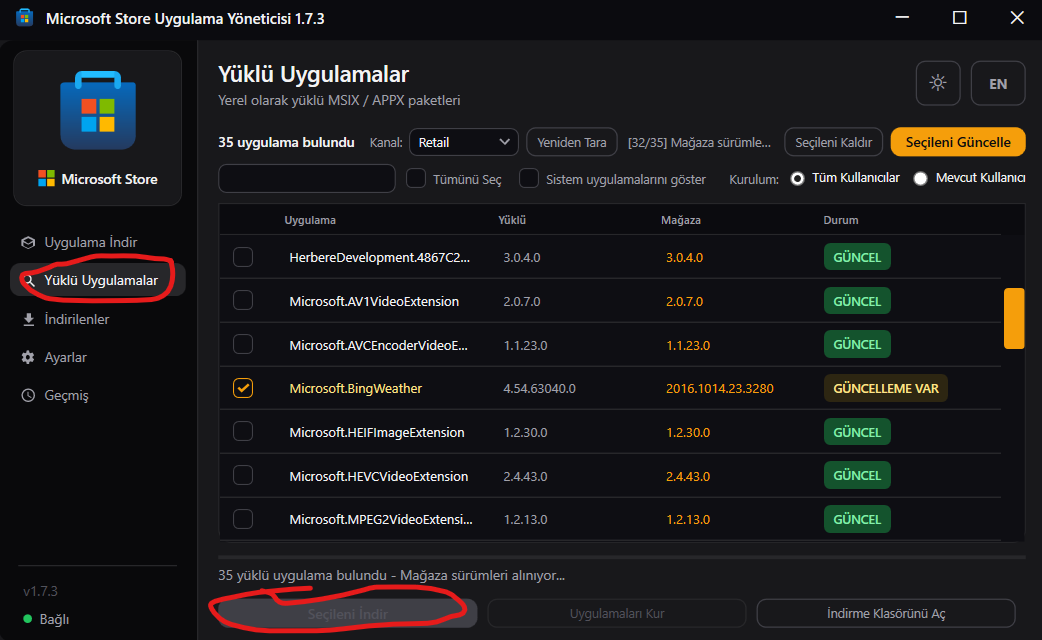This screenshot has height=640, width=1042.
Task: Click the colorful Windows logo beside Microsoft Store
Action: [x=46, y=179]
